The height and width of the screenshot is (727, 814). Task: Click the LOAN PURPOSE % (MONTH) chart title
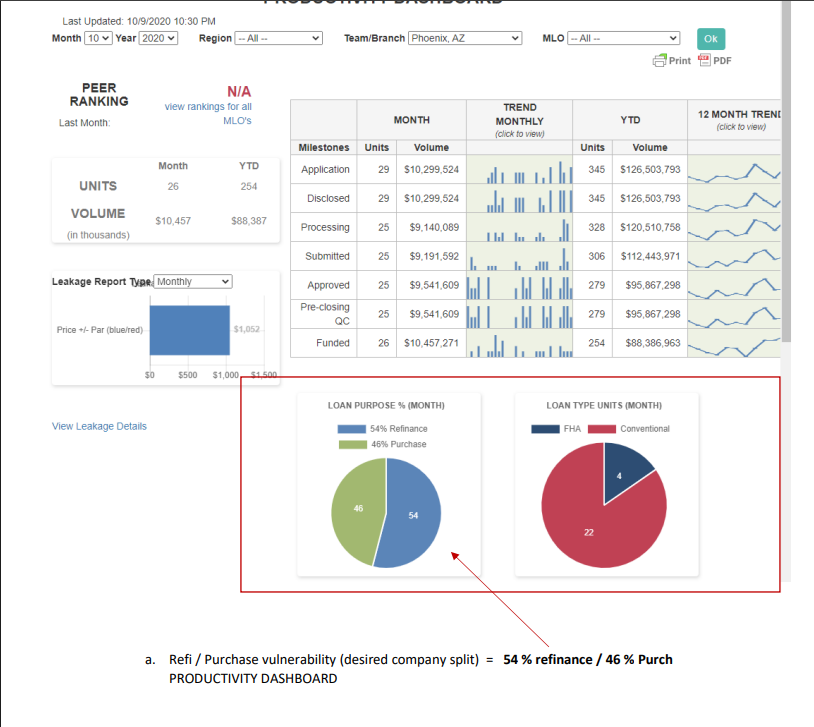click(386, 406)
